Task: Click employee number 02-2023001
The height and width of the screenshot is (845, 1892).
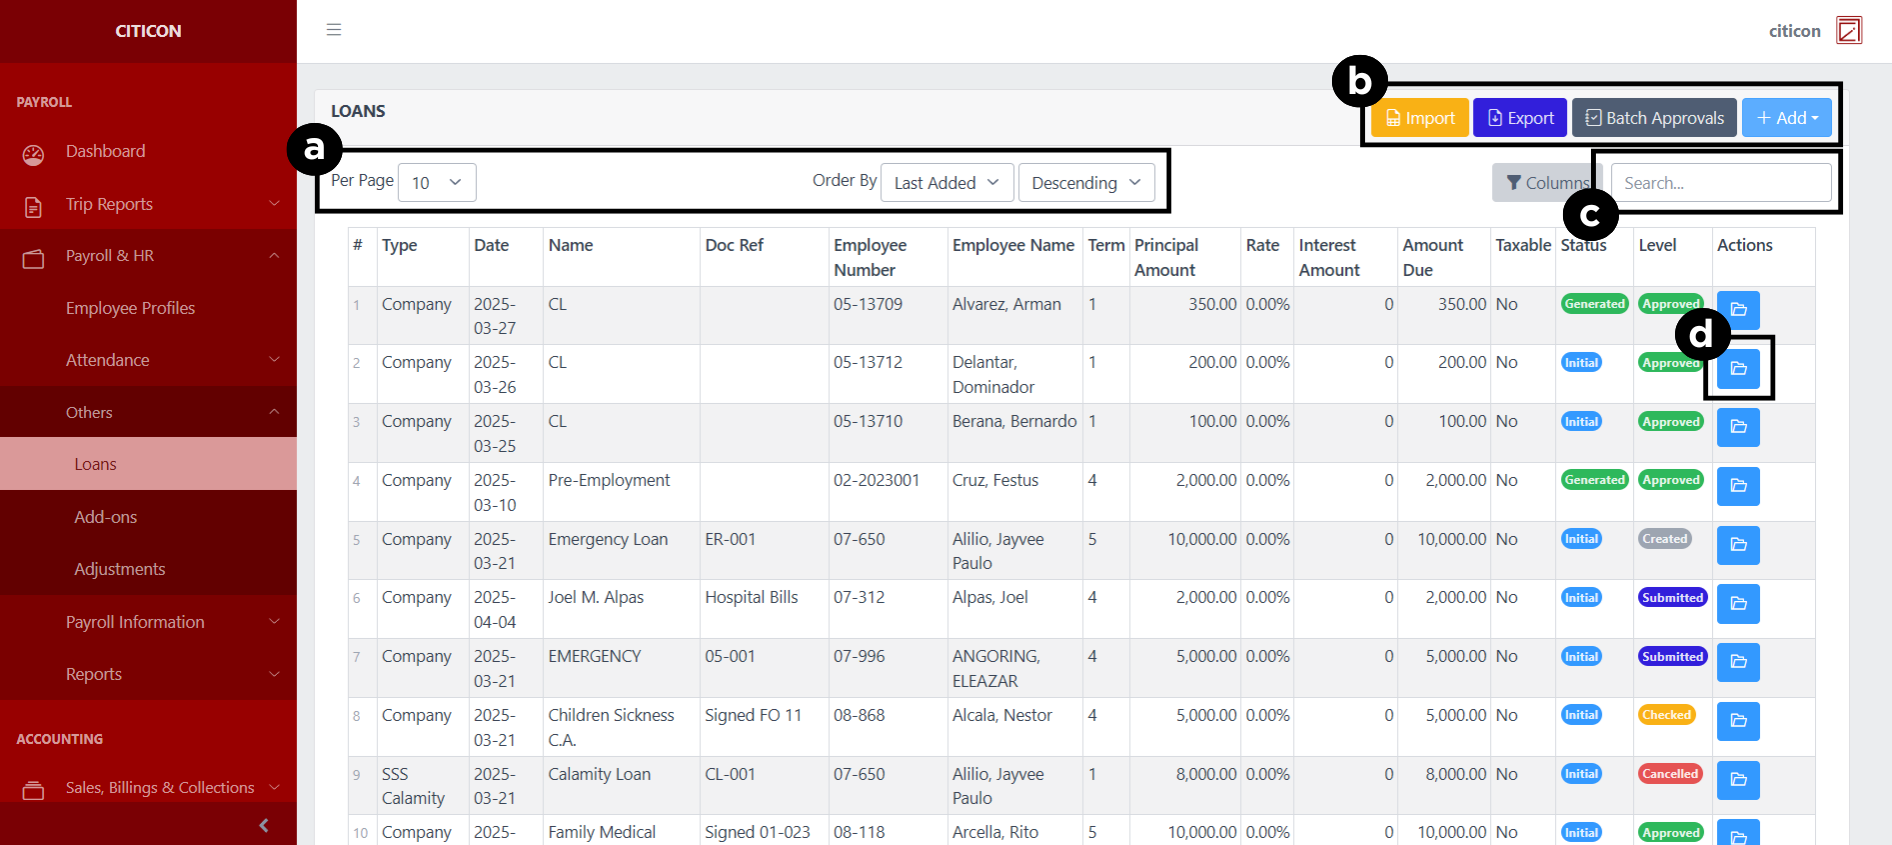Action: [x=876, y=480]
